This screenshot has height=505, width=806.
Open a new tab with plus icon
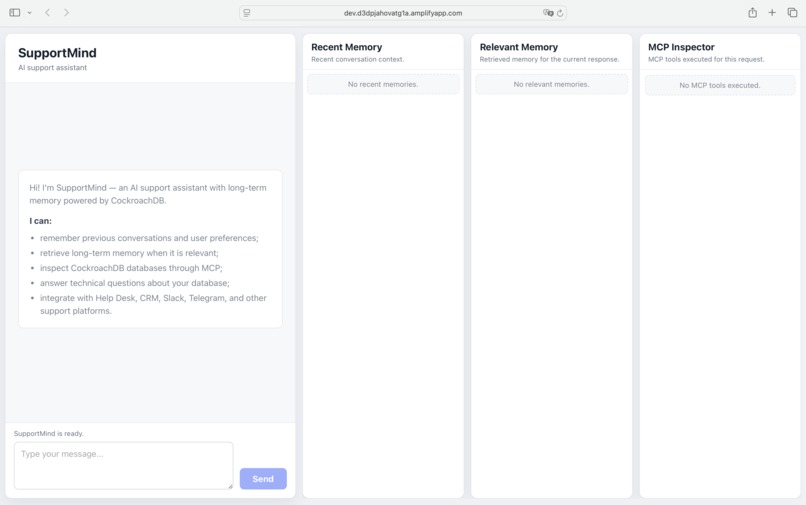772,12
